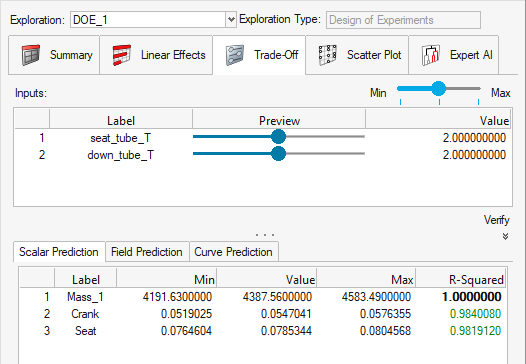Click the Exploration Type input field
The width and height of the screenshot is (526, 364).
403,20
